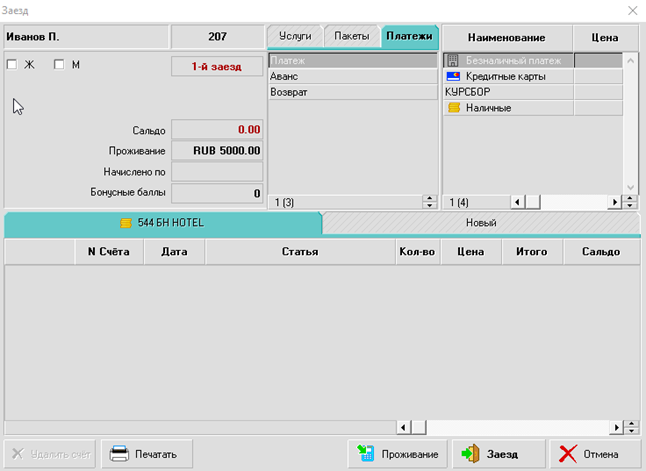Open the Пакеты tab
This screenshot has width=646, height=471.
tap(351, 36)
